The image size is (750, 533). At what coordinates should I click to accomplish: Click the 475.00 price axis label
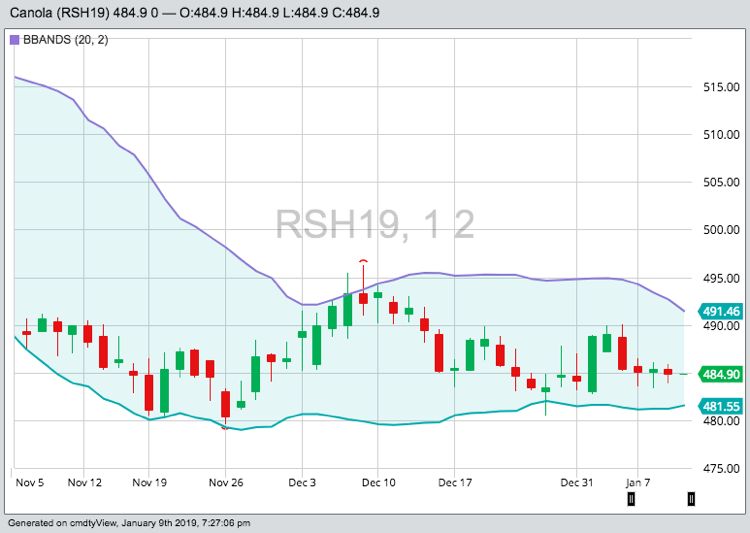click(x=721, y=469)
